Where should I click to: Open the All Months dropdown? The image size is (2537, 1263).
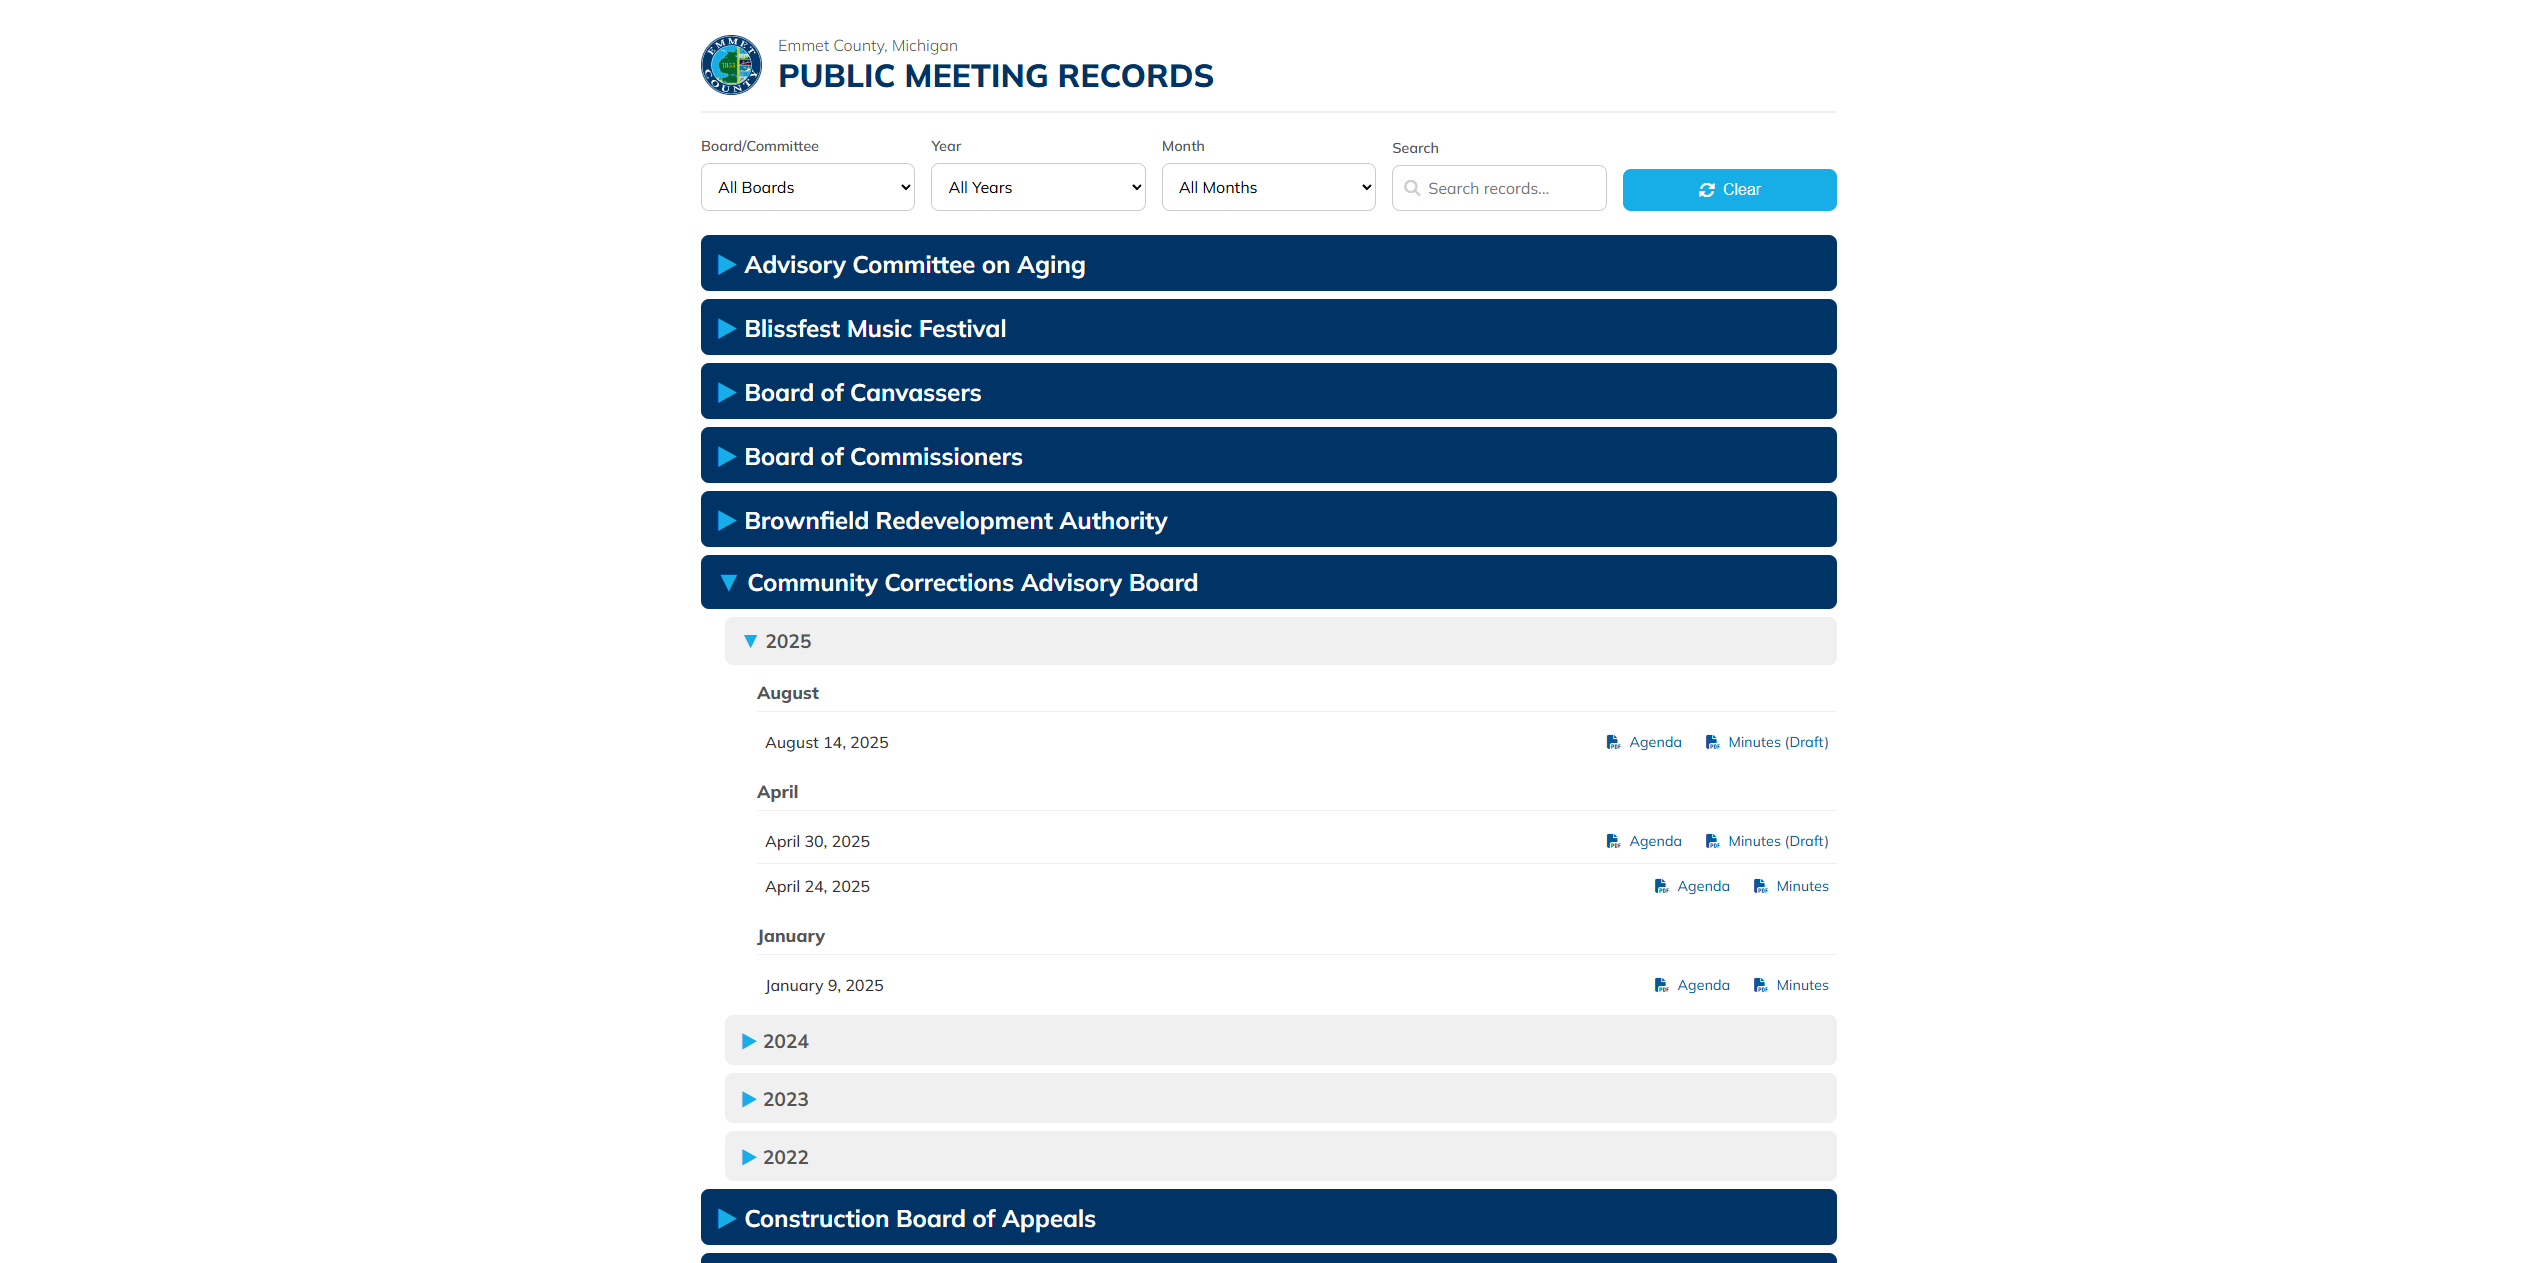click(x=1268, y=187)
